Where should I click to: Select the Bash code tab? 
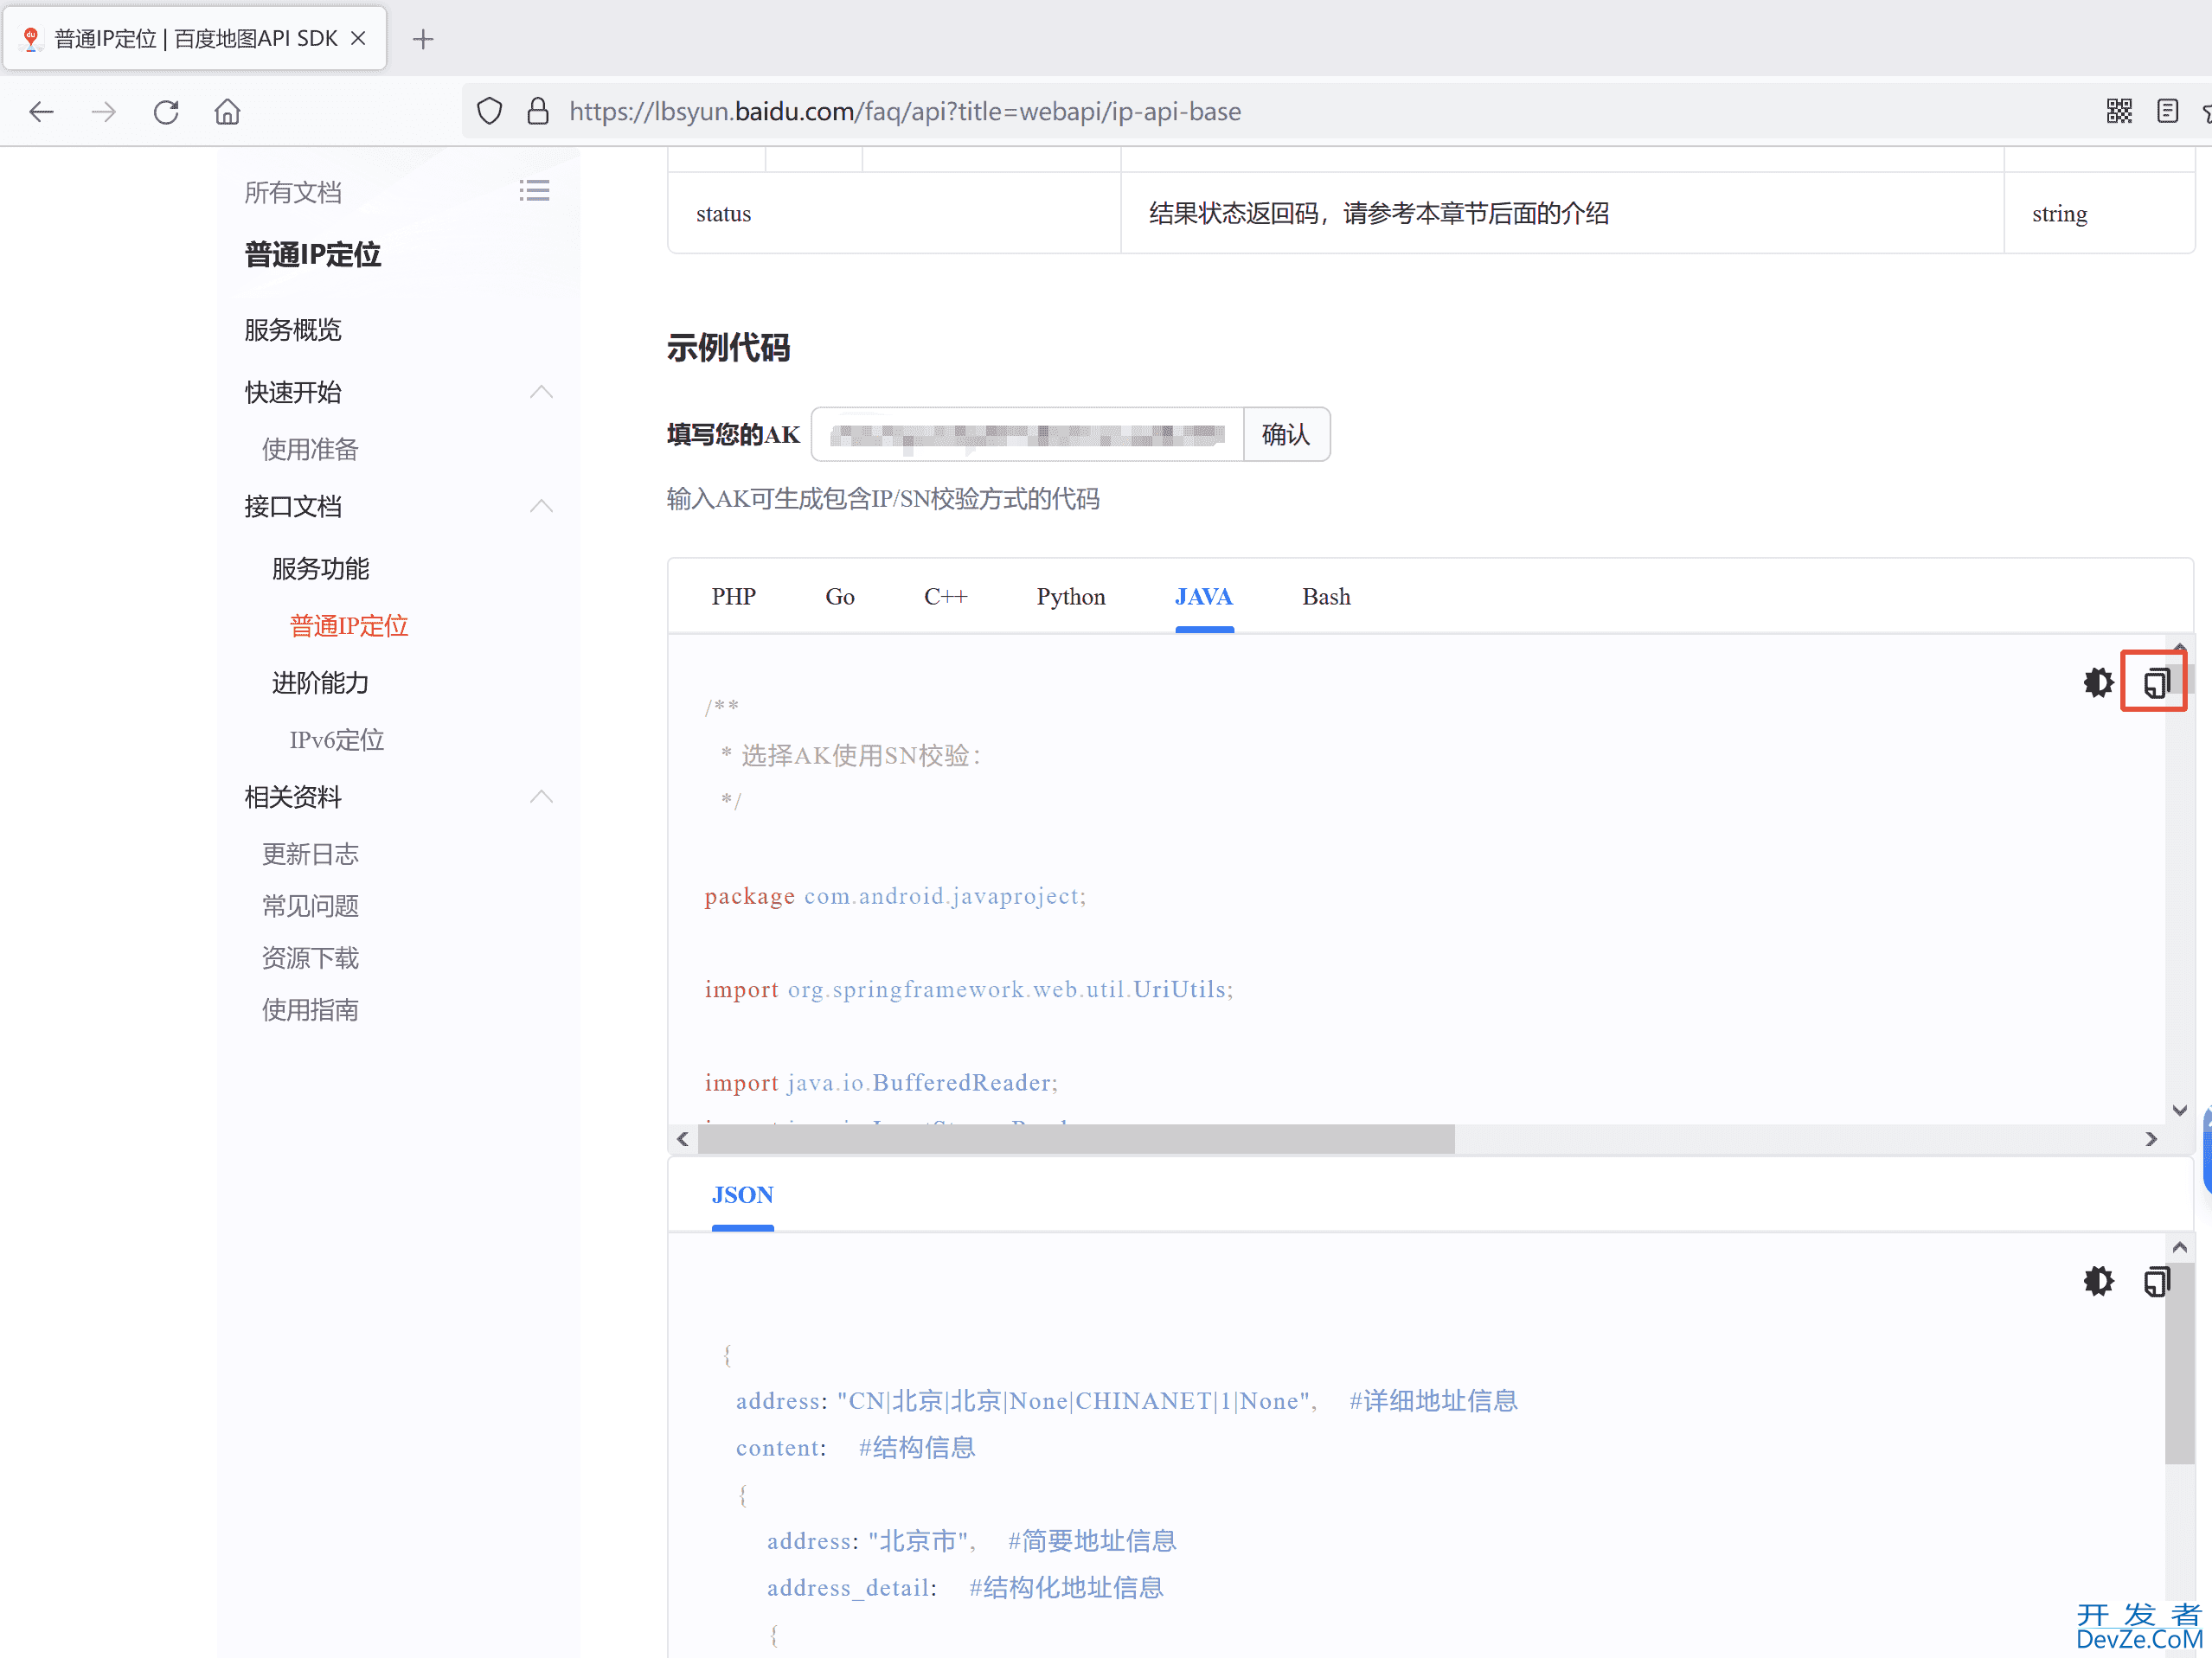1326,597
